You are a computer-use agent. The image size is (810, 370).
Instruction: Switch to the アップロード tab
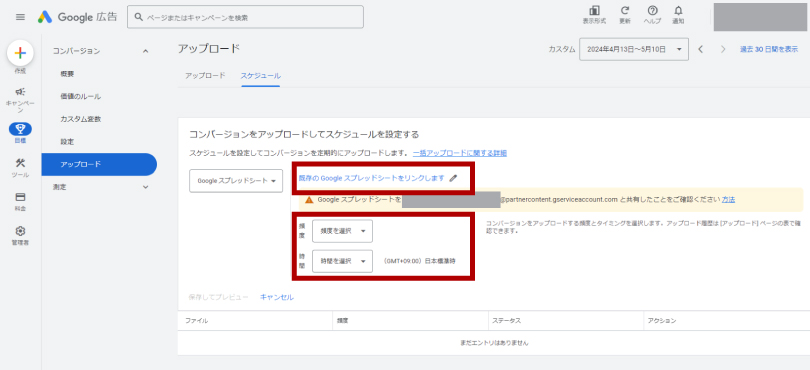205,75
